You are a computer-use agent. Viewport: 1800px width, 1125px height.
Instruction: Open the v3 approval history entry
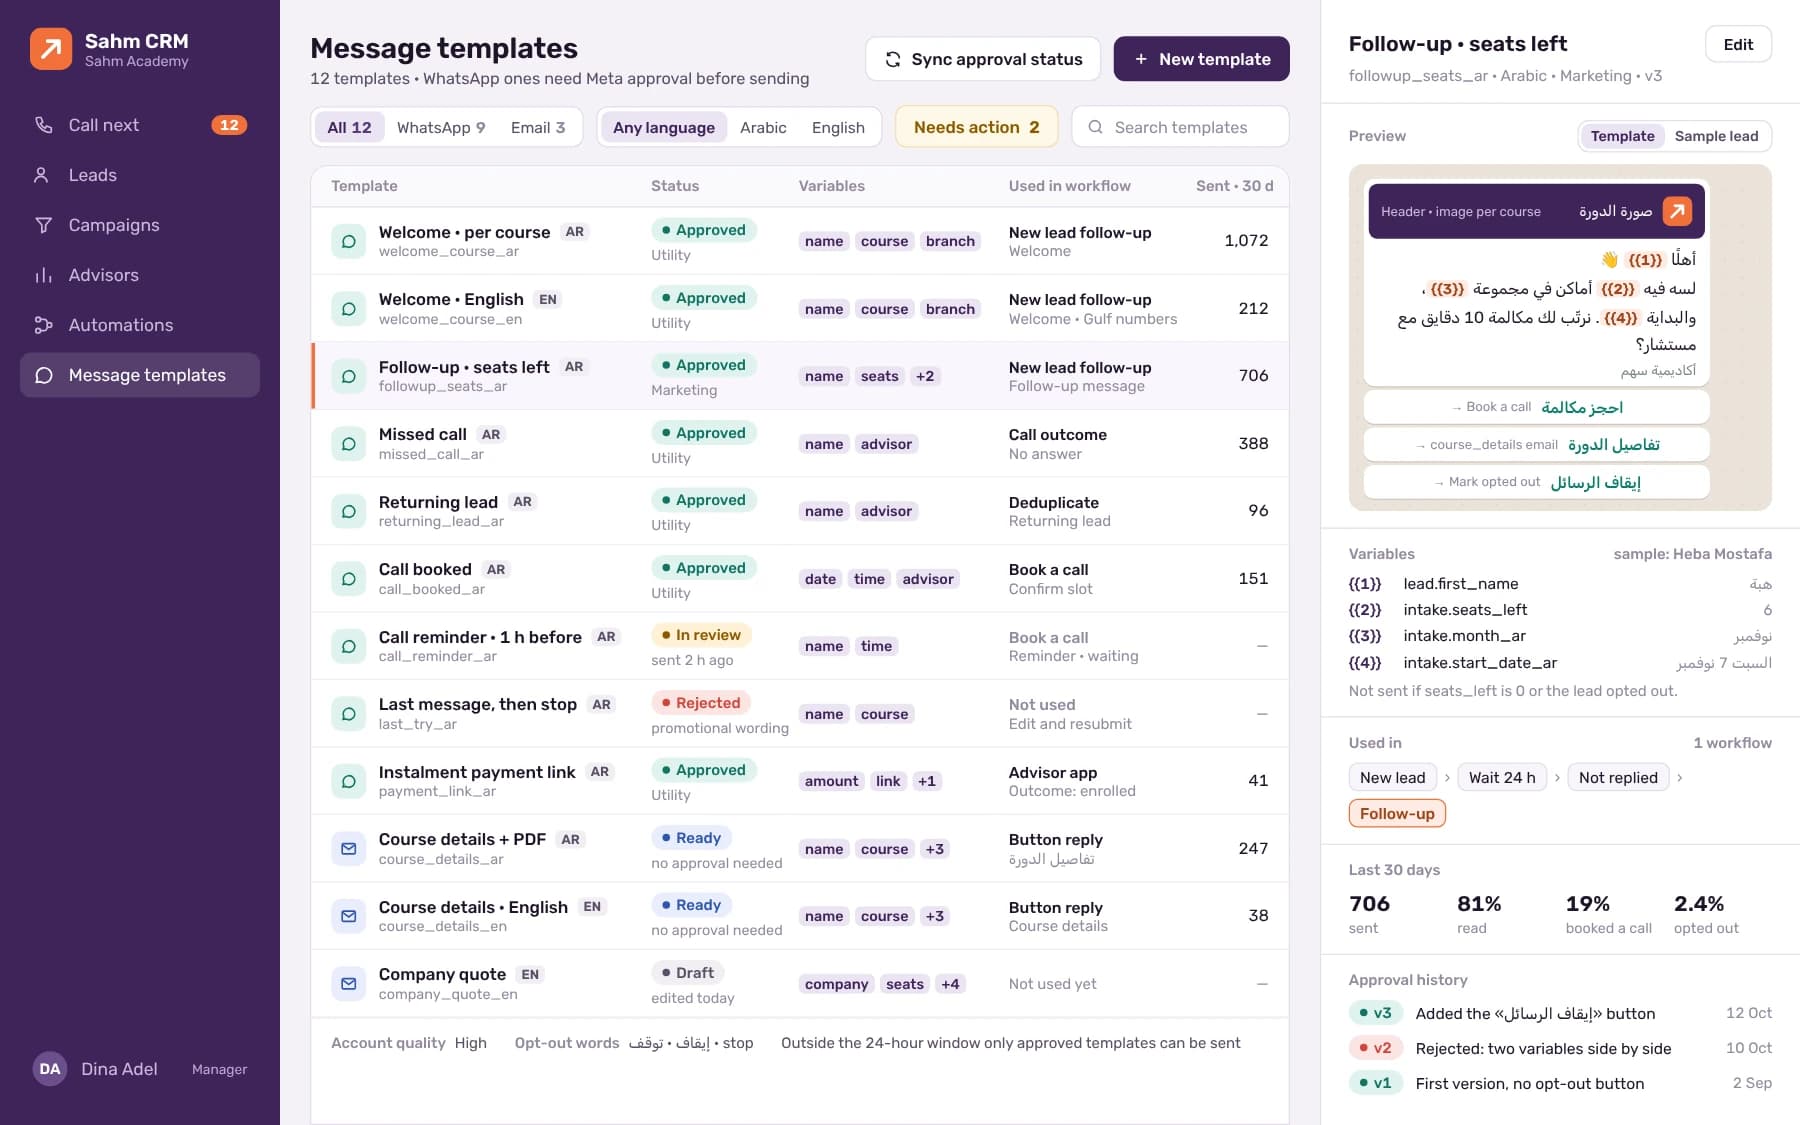[1560, 1013]
